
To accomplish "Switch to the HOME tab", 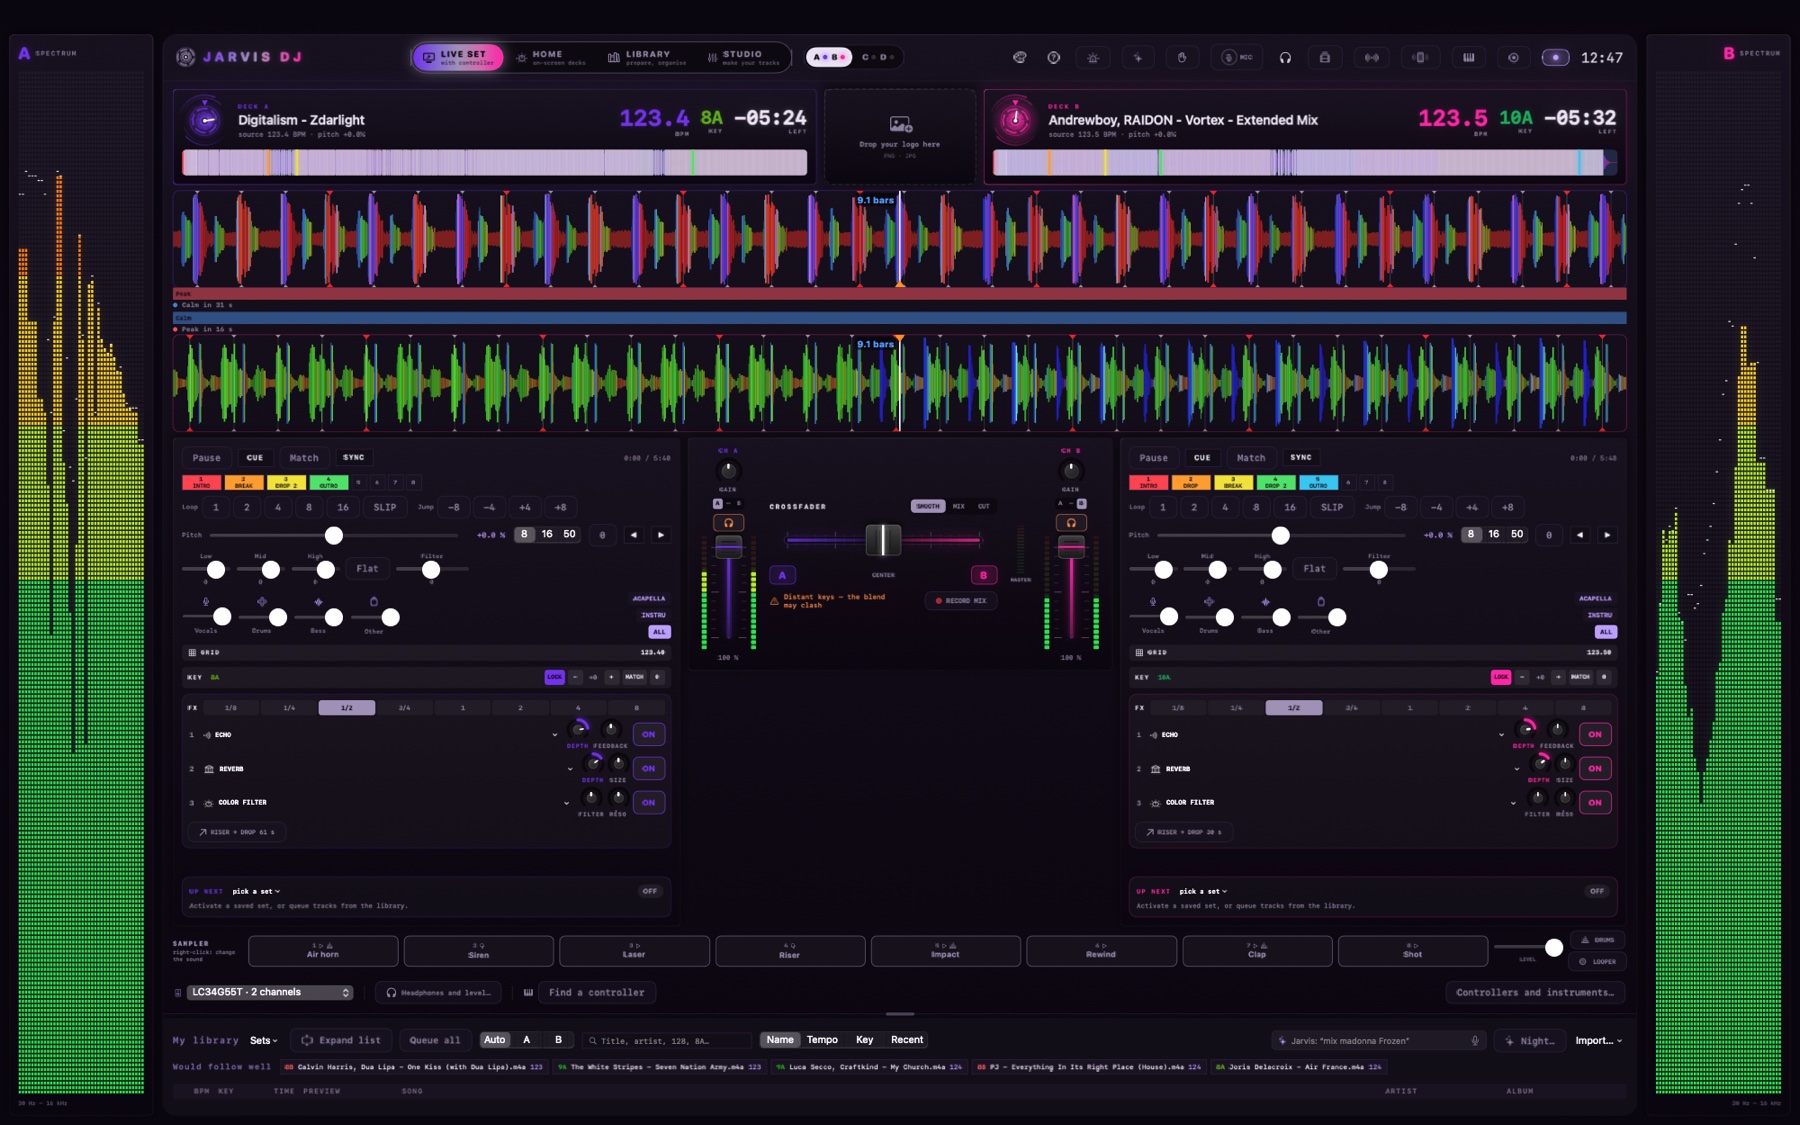I will click(550, 57).
